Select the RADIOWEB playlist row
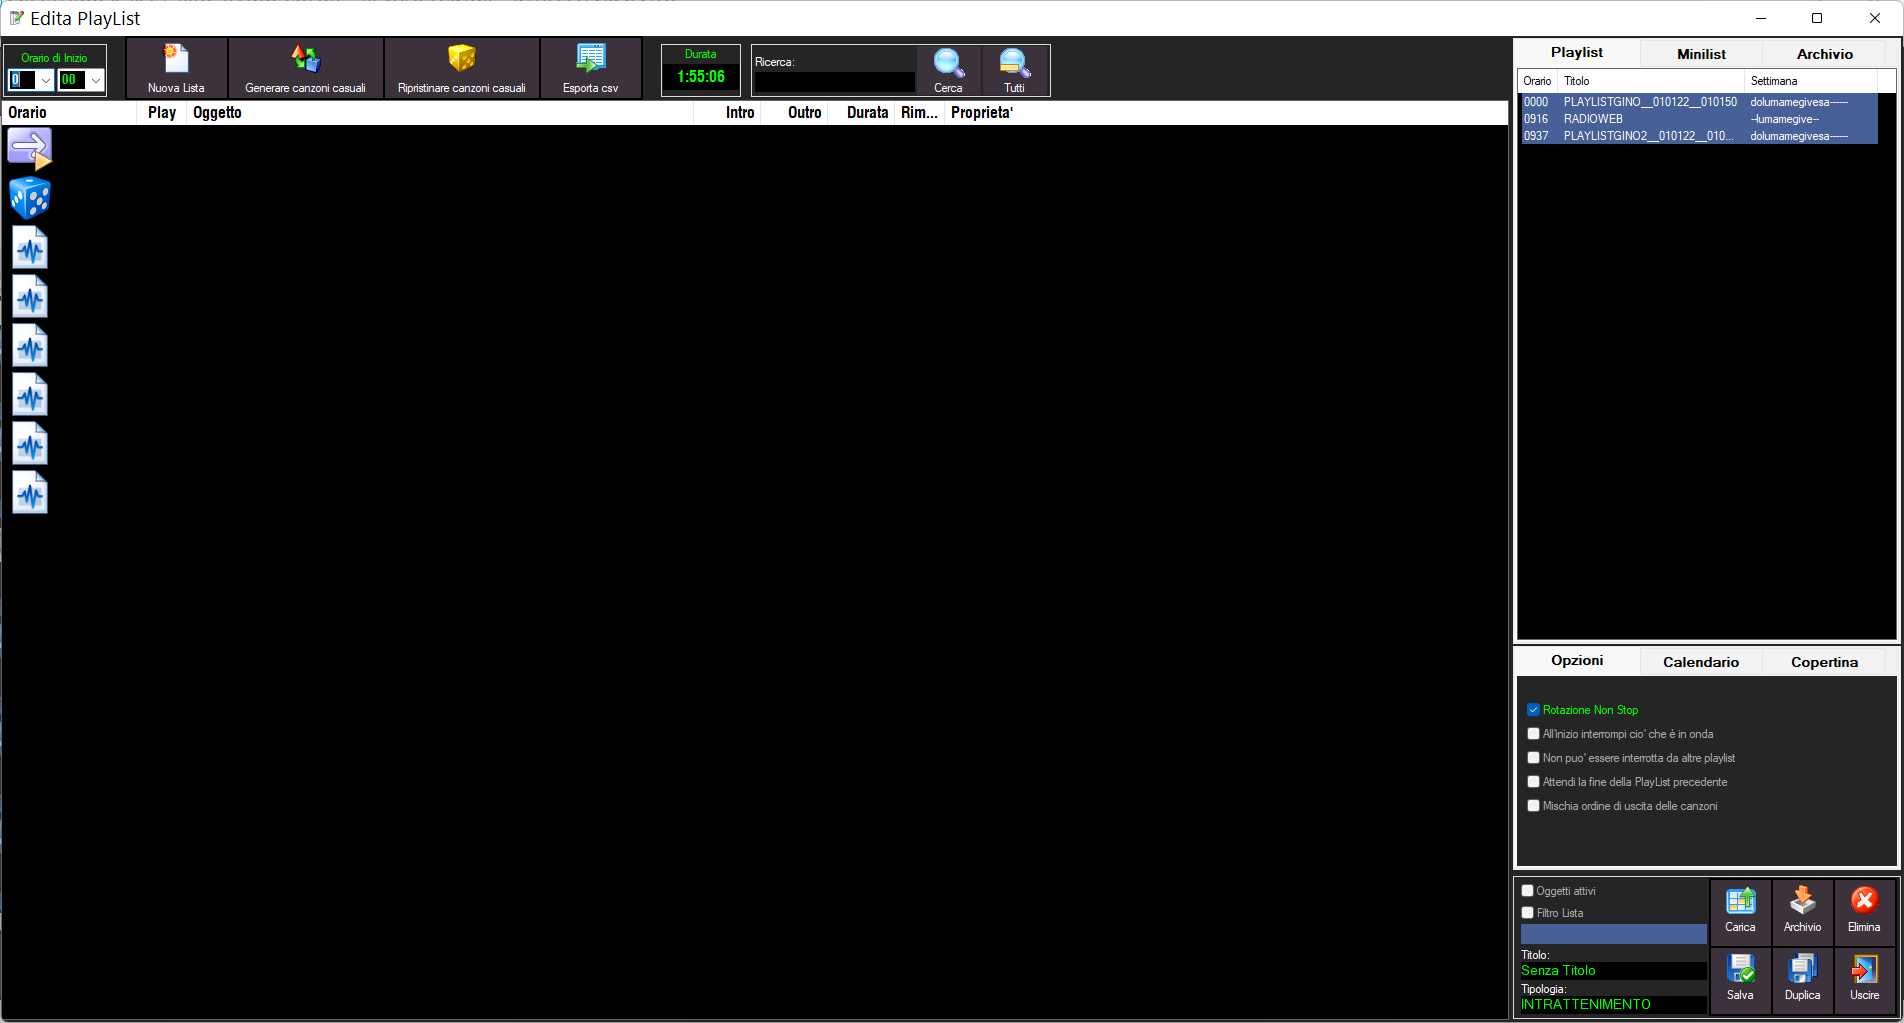This screenshot has height=1023, width=1904. [x=1699, y=119]
